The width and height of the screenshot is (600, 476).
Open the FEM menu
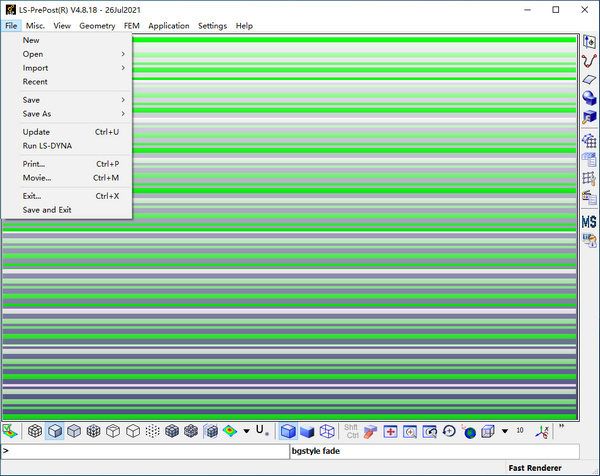pyautogui.click(x=131, y=26)
